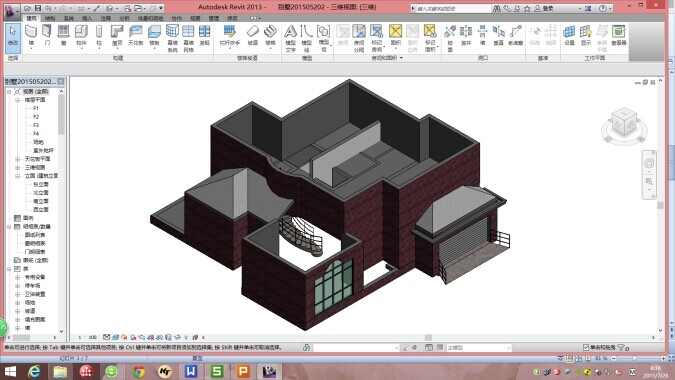Click the Set work plane (设置) icon
Viewport: 675px width, 380px height.
[x=569, y=35]
